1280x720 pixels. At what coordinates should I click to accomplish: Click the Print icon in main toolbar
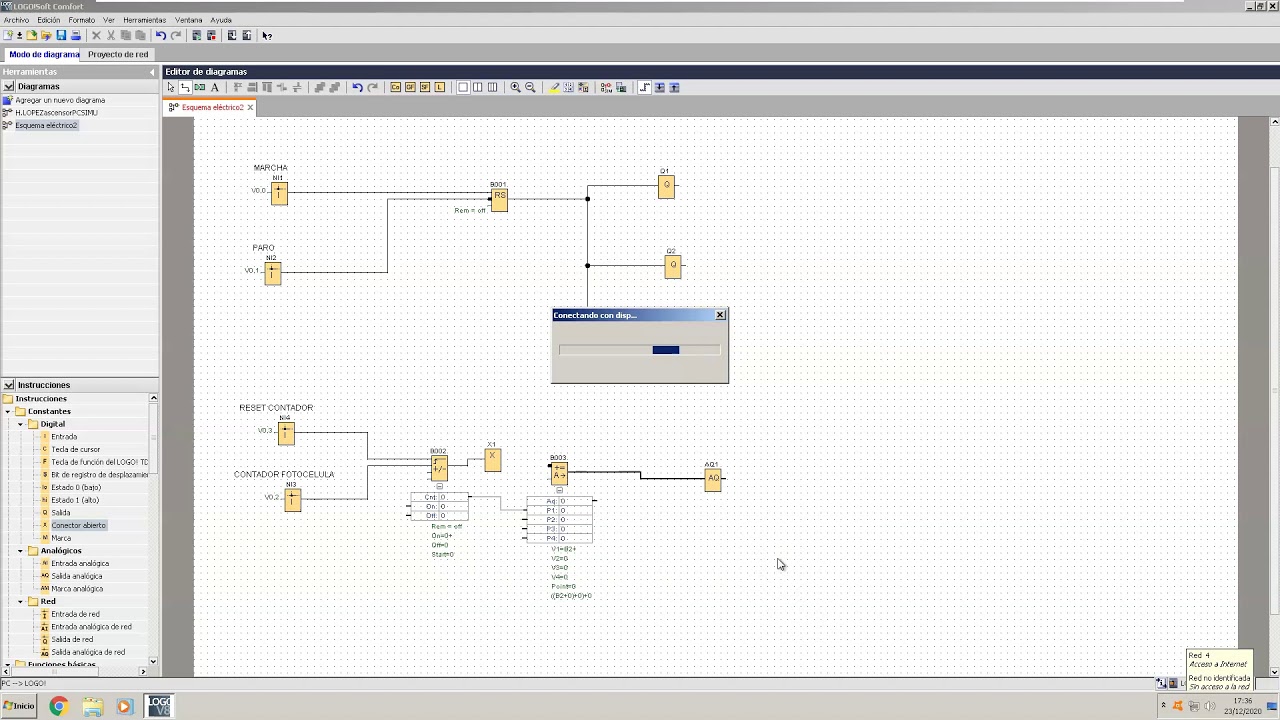pos(76,35)
